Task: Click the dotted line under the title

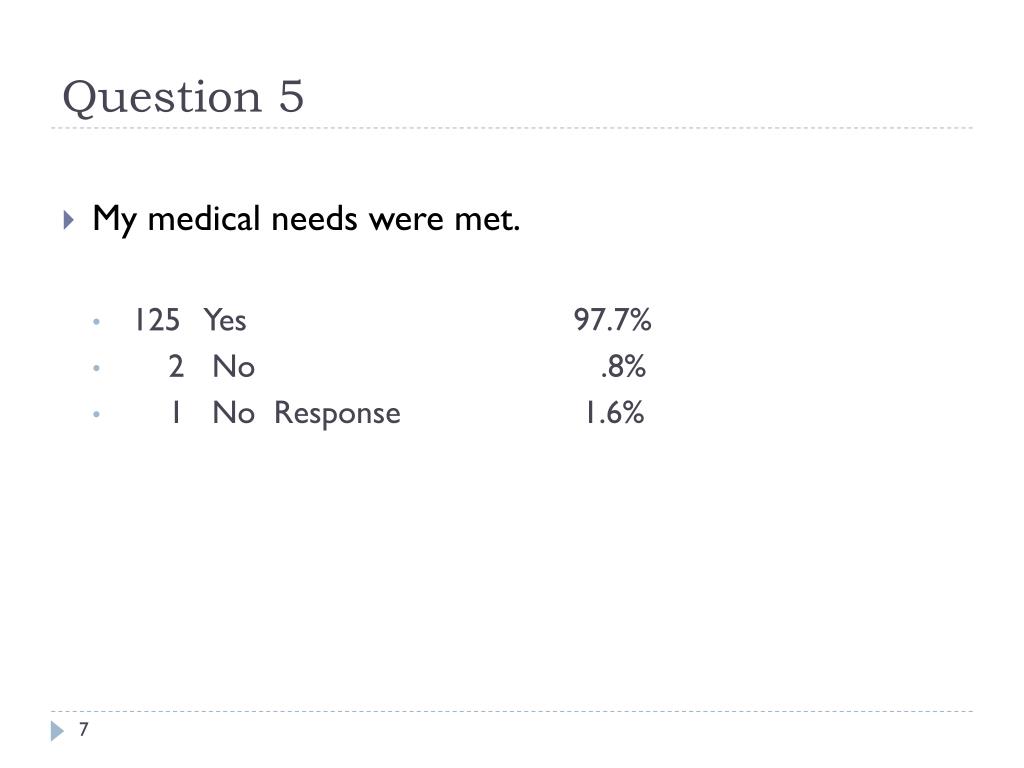Action: [x=512, y=128]
